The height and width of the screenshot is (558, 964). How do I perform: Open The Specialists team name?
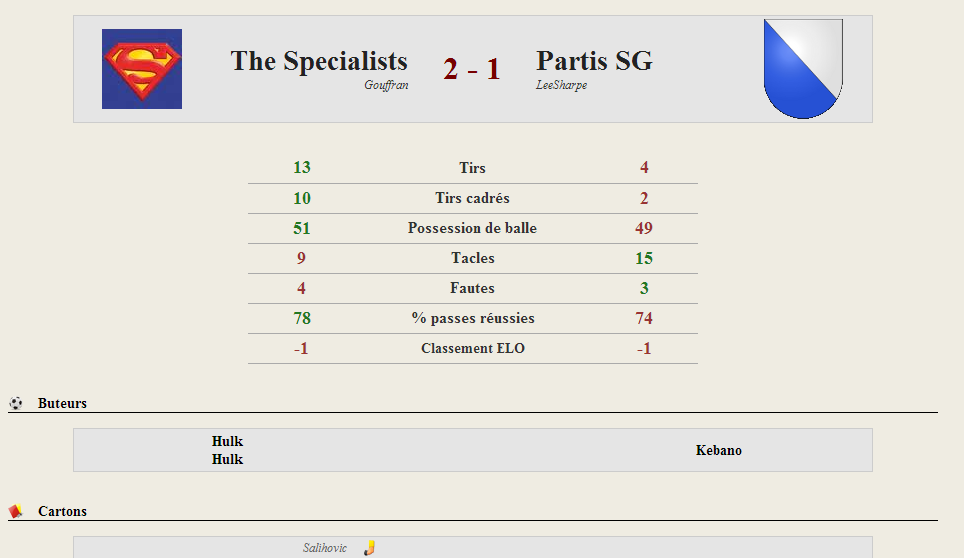click(x=319, y=61)
